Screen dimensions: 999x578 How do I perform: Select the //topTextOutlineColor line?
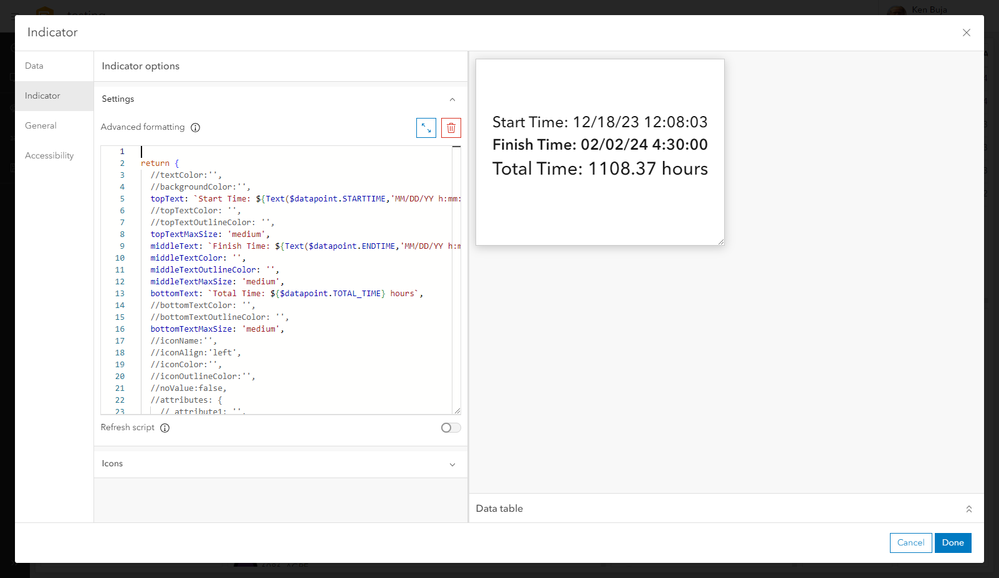coord(212,222)
